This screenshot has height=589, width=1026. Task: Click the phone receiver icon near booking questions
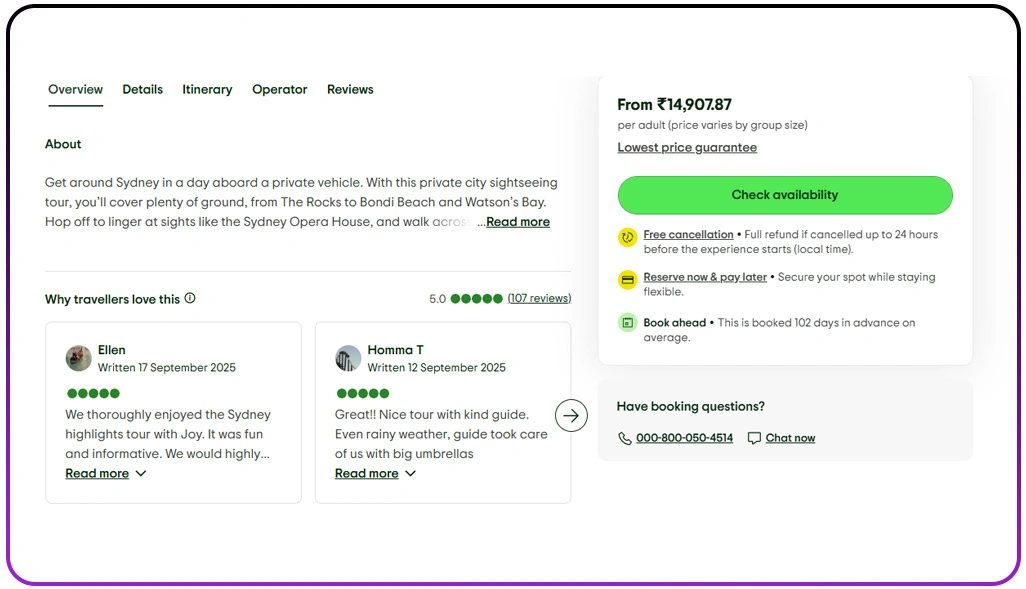click(x=623, y=438)
